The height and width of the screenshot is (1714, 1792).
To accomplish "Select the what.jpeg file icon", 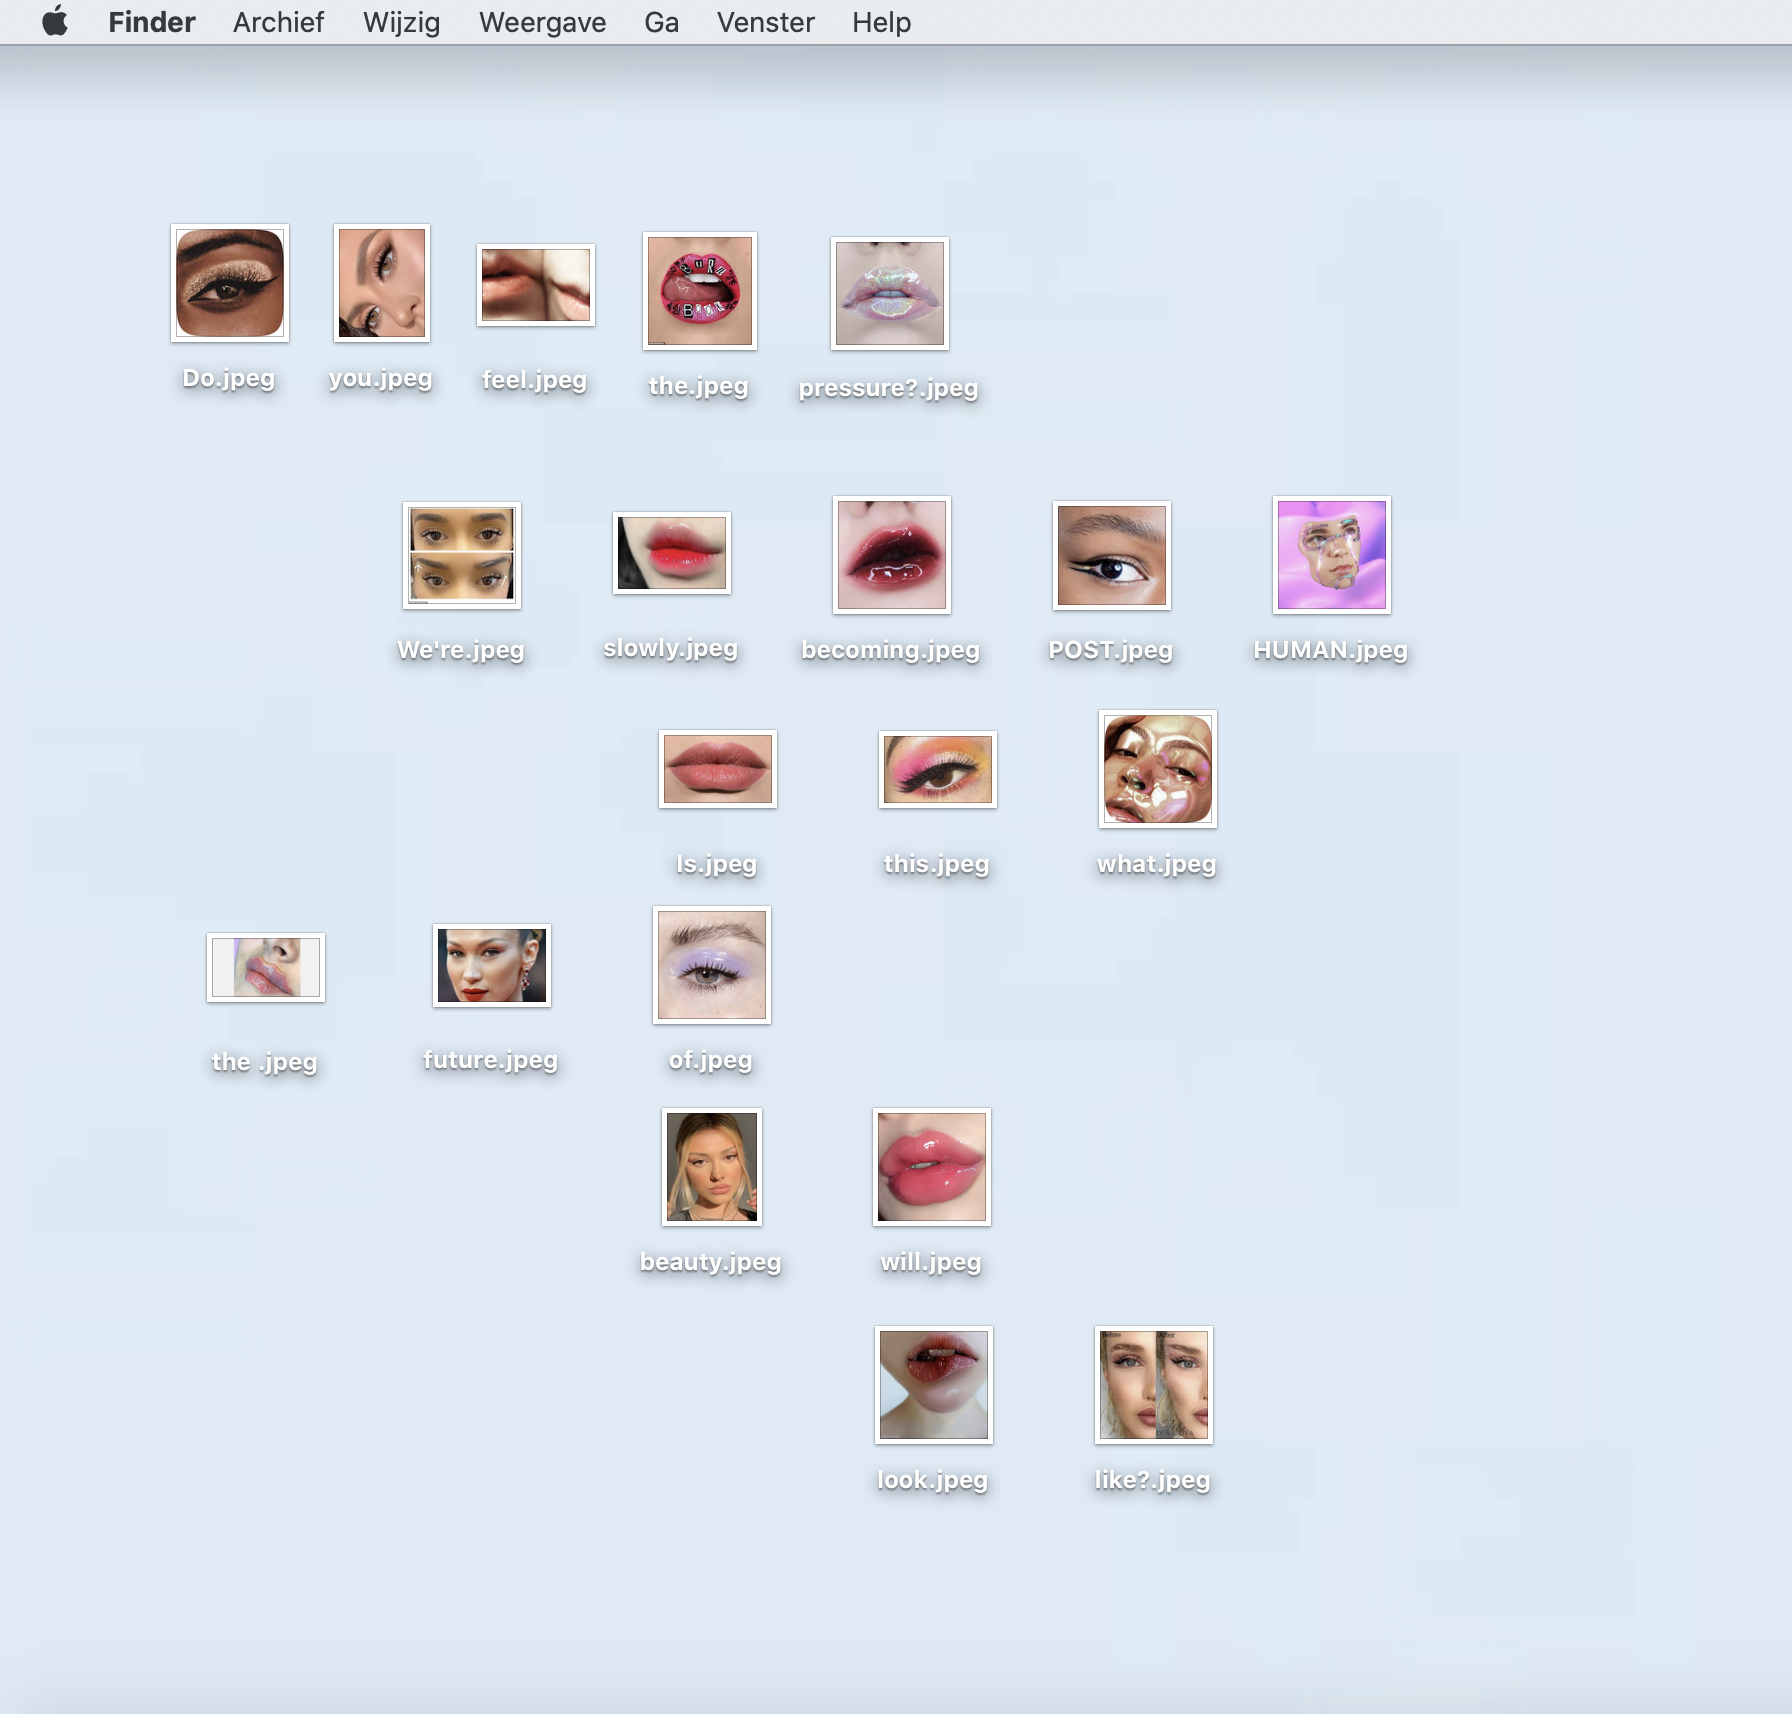I will (x=1158, y=769).
